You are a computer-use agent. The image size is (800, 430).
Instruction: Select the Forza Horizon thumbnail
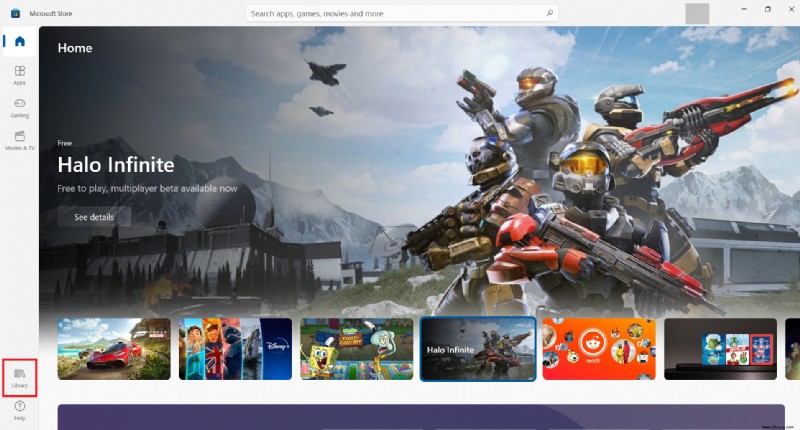(x=114, y=349)
